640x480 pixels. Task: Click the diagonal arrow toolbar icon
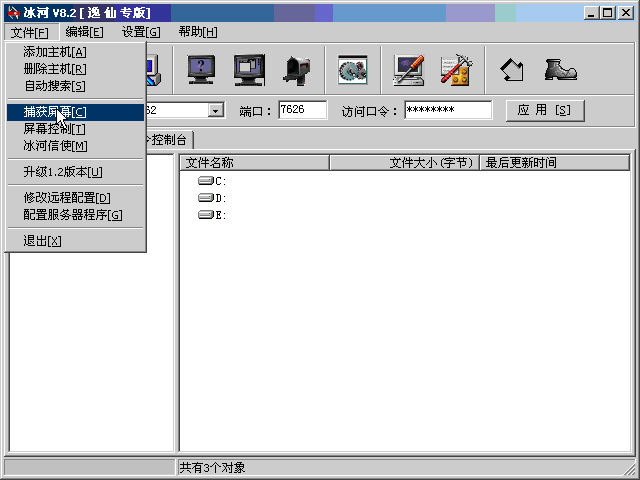512,70
